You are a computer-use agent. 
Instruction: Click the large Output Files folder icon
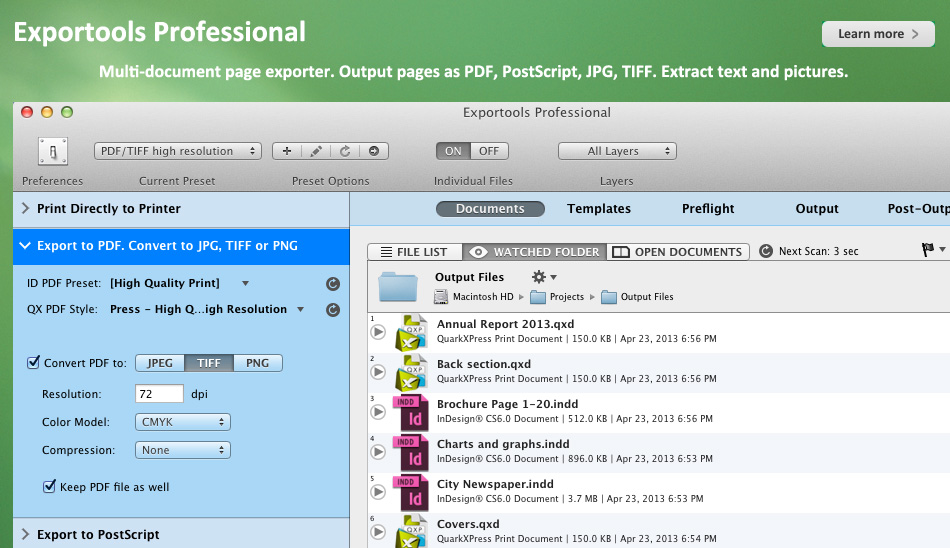tap(398, 287)
